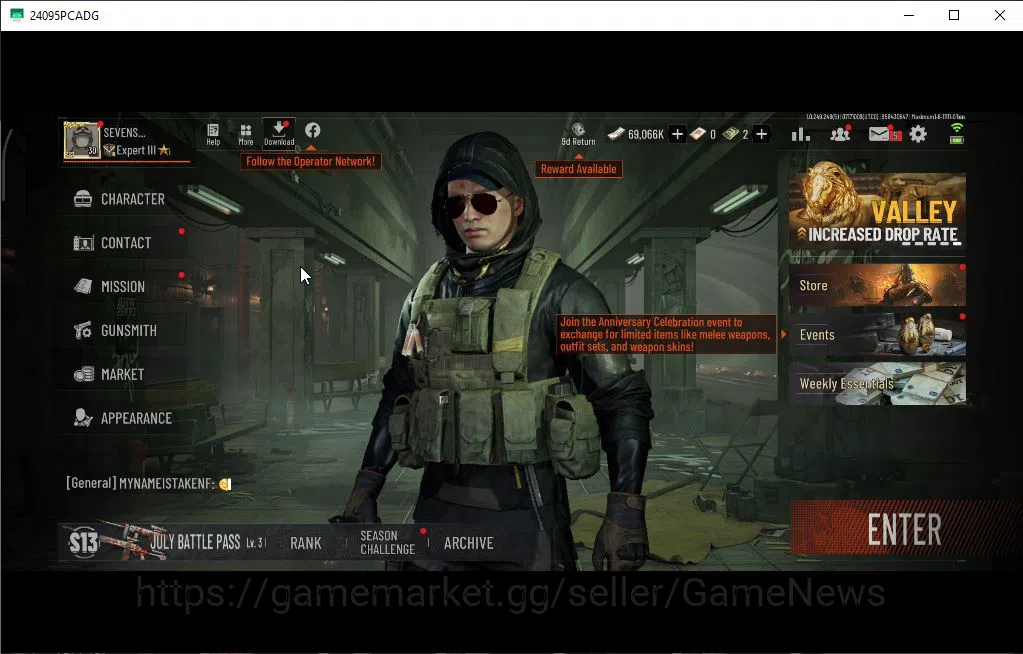Open the More menu icon
This screenshot has width=1023, height=654.
245,134
